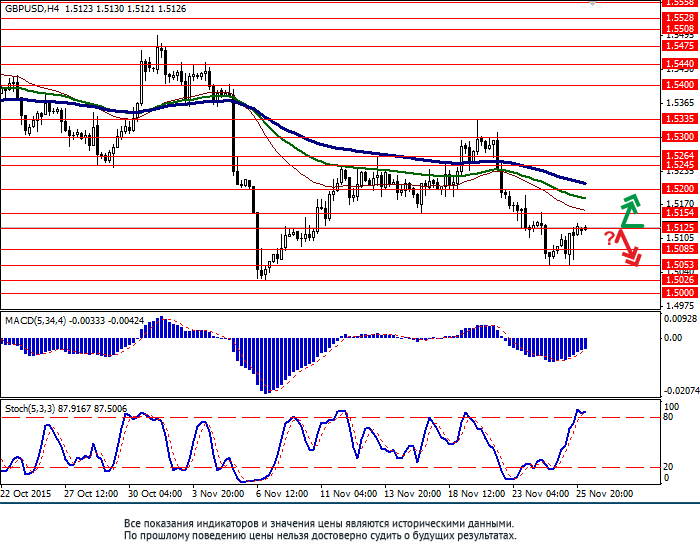Viewport: 700px width, 552px height.
Task: Click the 6 Nov 12:00 date label
Action: 282,494
